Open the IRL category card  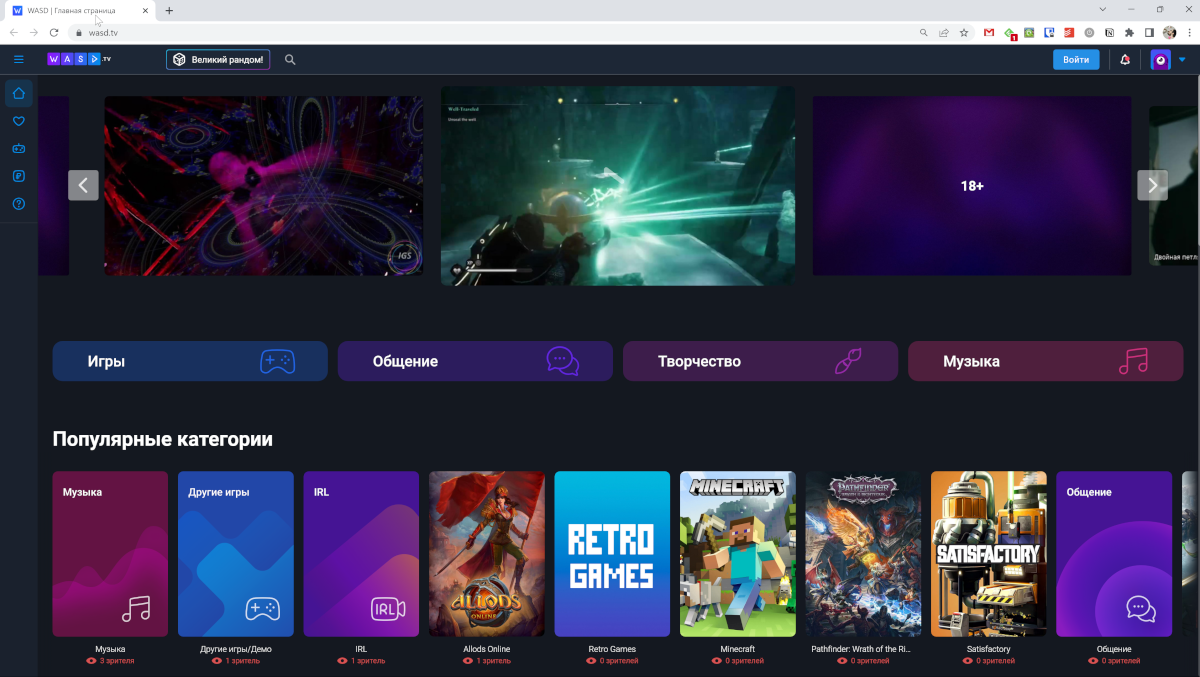[361, 554]
